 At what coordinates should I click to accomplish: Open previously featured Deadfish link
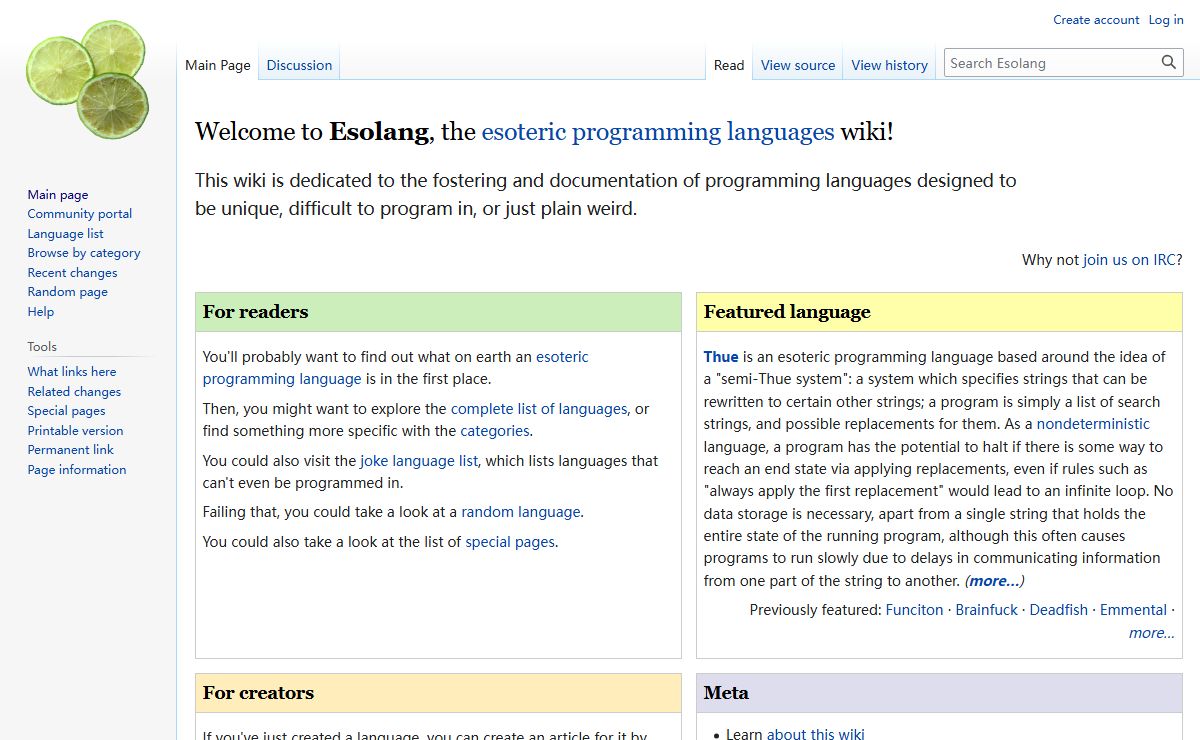(1058, 610)
